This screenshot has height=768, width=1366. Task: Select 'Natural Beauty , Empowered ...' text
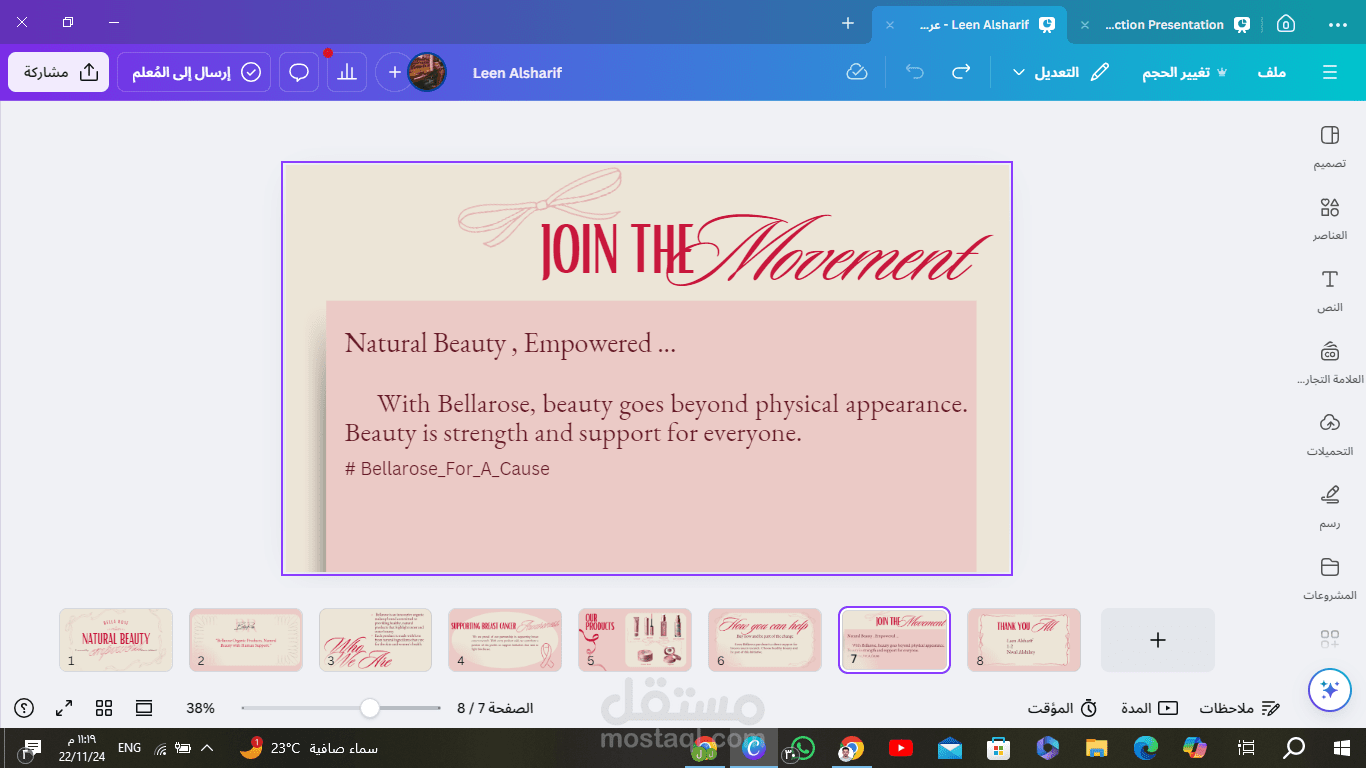(510, 343)
